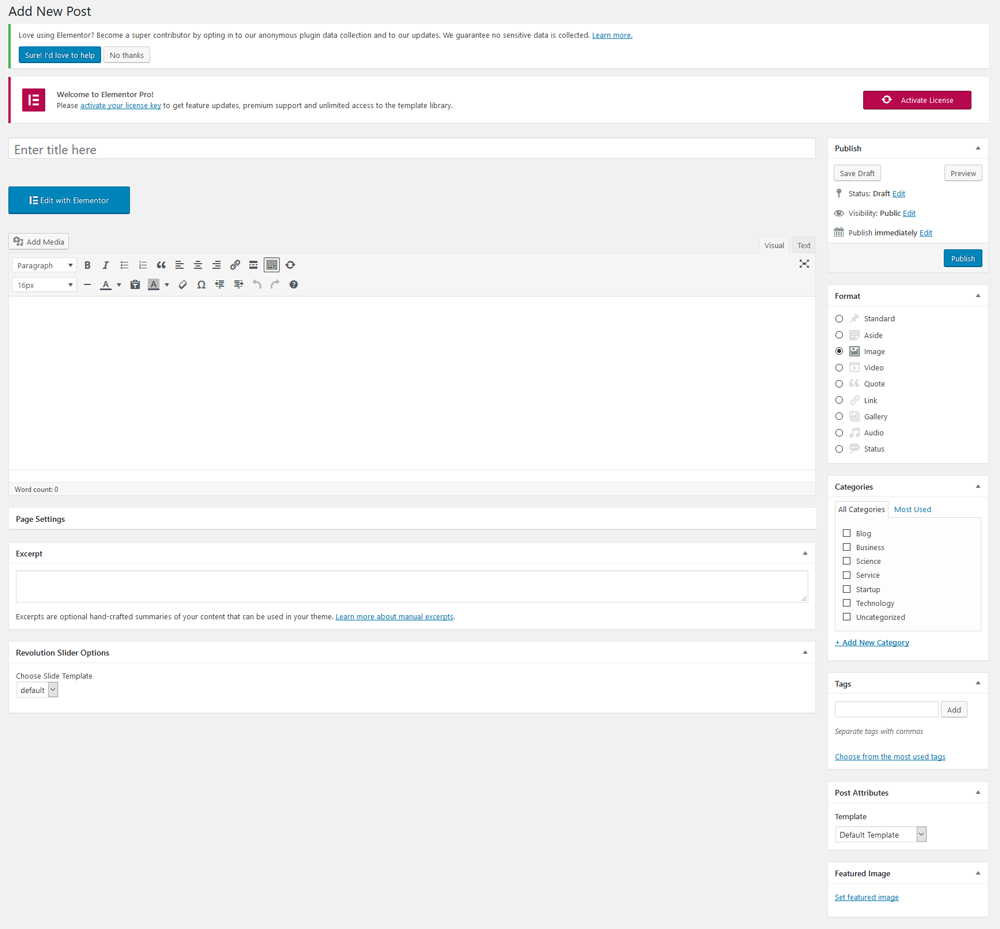Click the Publish button

(962, 258)
